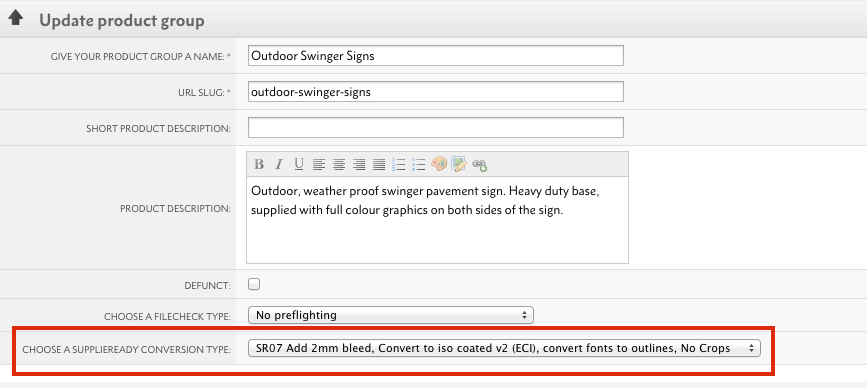Align description text left
The height and width of the screenshot is (388, 867).
318,164
